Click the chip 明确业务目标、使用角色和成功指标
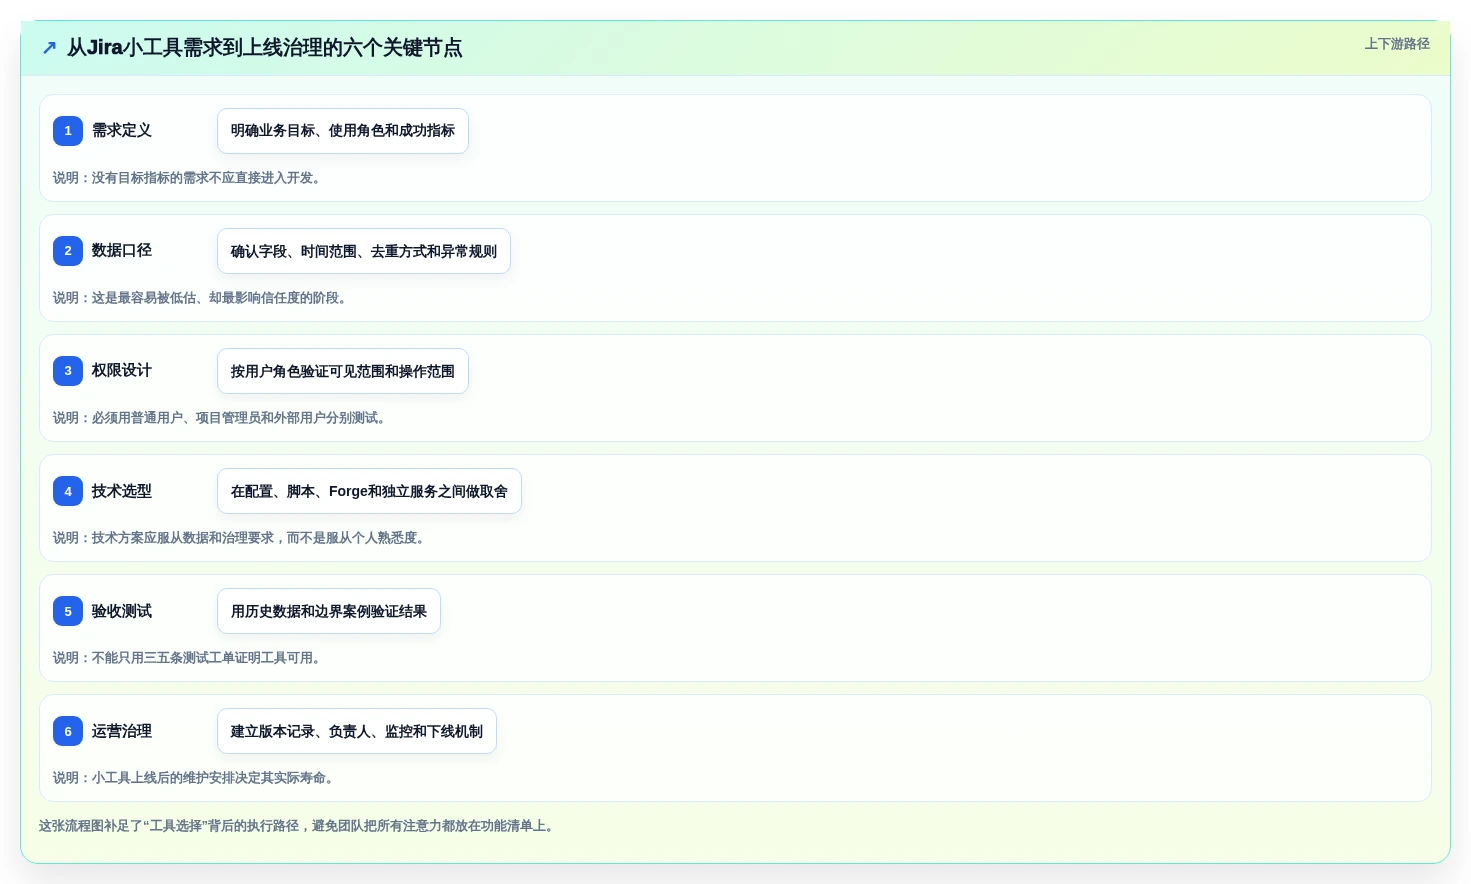Viewport: 1471px width, 884px height. [x=343, y=131]
